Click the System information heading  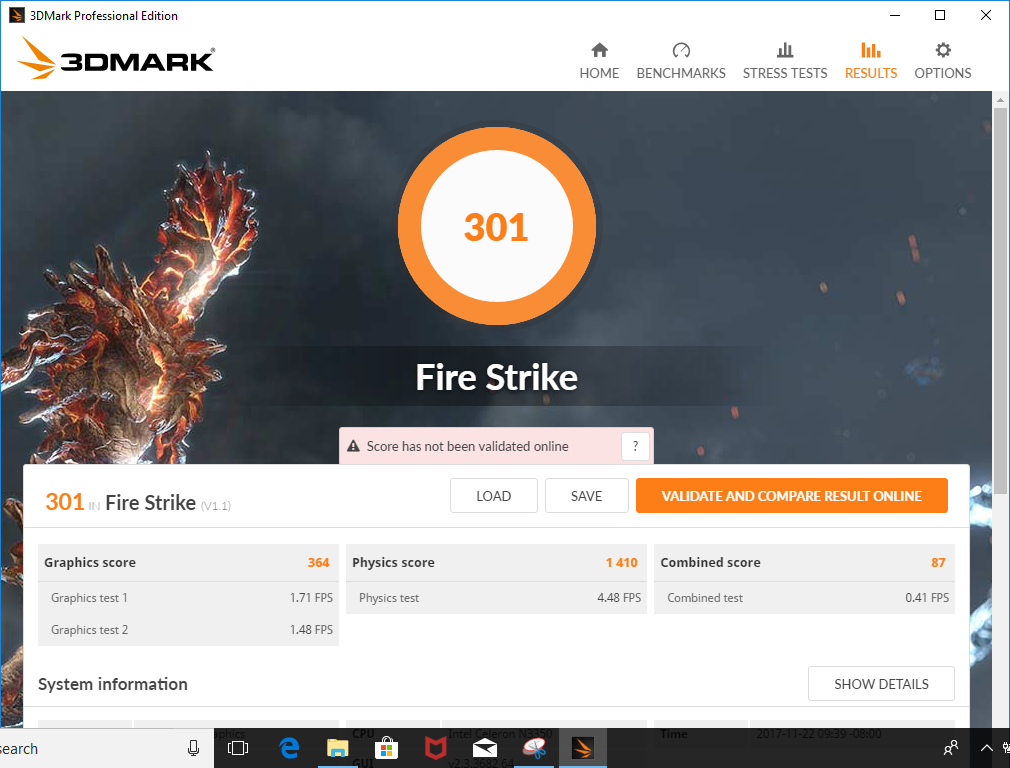coord(113,684)
